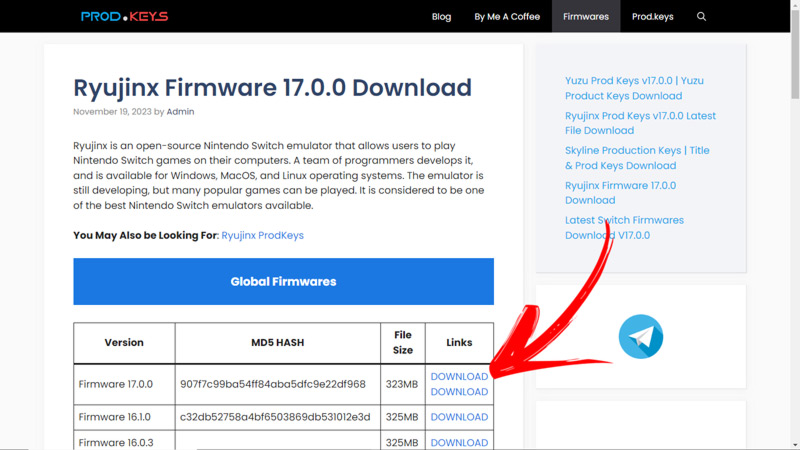
Task: Download Firmware 16.1.0
Action: [459, 417]
